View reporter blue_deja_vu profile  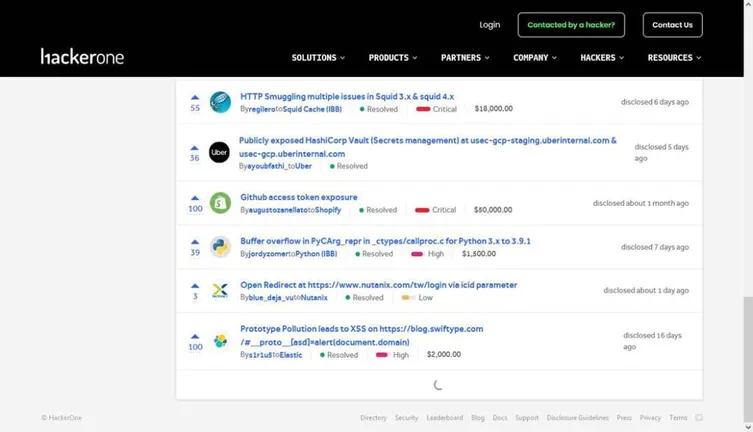tap(271, 298)
